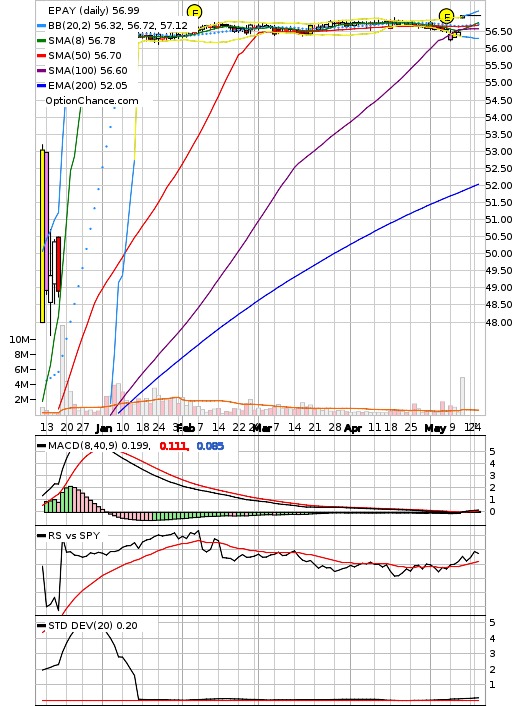Click the '27' date axis label
526x706 pixels.
pos(83,427)
